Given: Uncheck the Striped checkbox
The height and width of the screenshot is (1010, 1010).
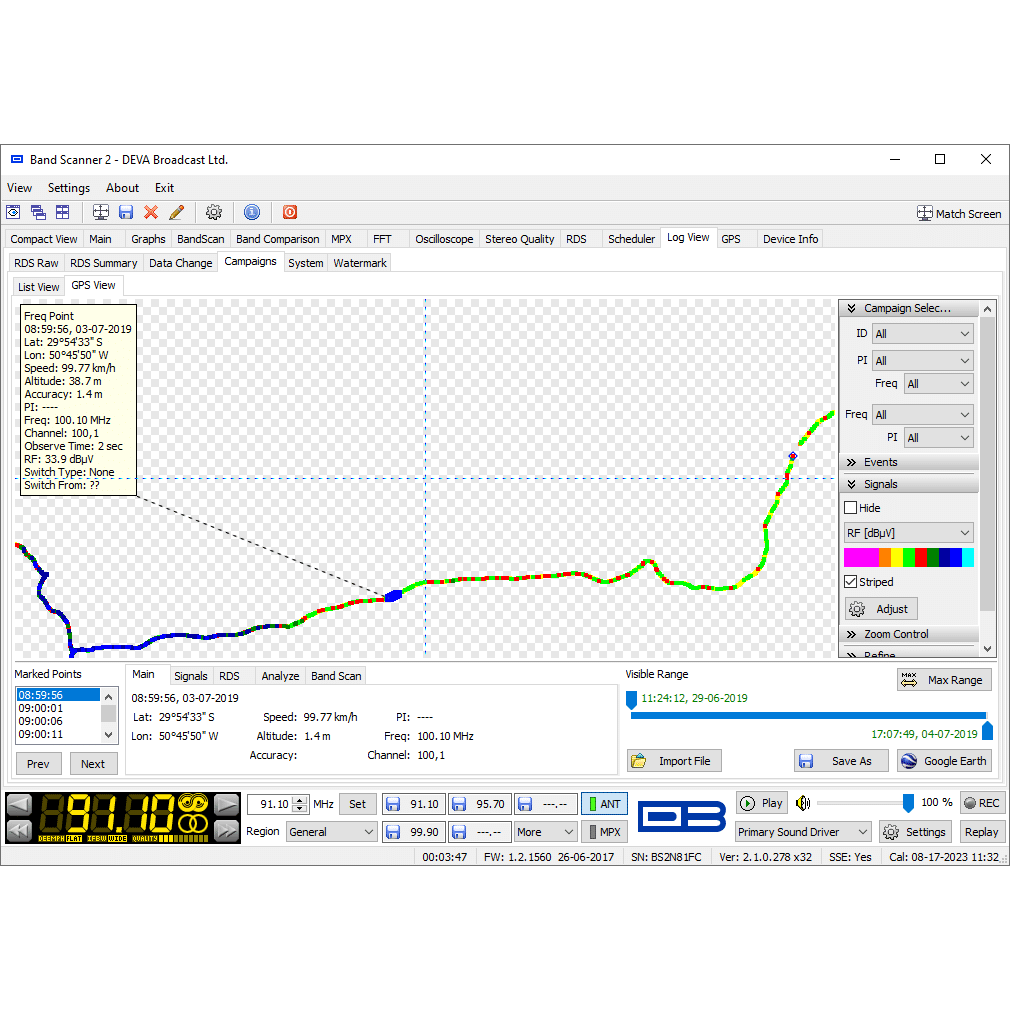Looking at the screenshot, I should tap(851, 582).
